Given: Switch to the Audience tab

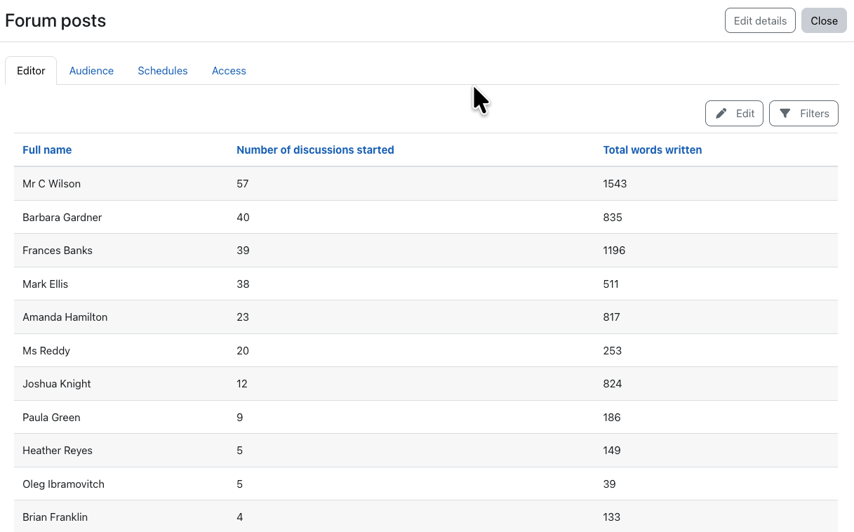Looking at the screenshot, I should pos(92,71).
